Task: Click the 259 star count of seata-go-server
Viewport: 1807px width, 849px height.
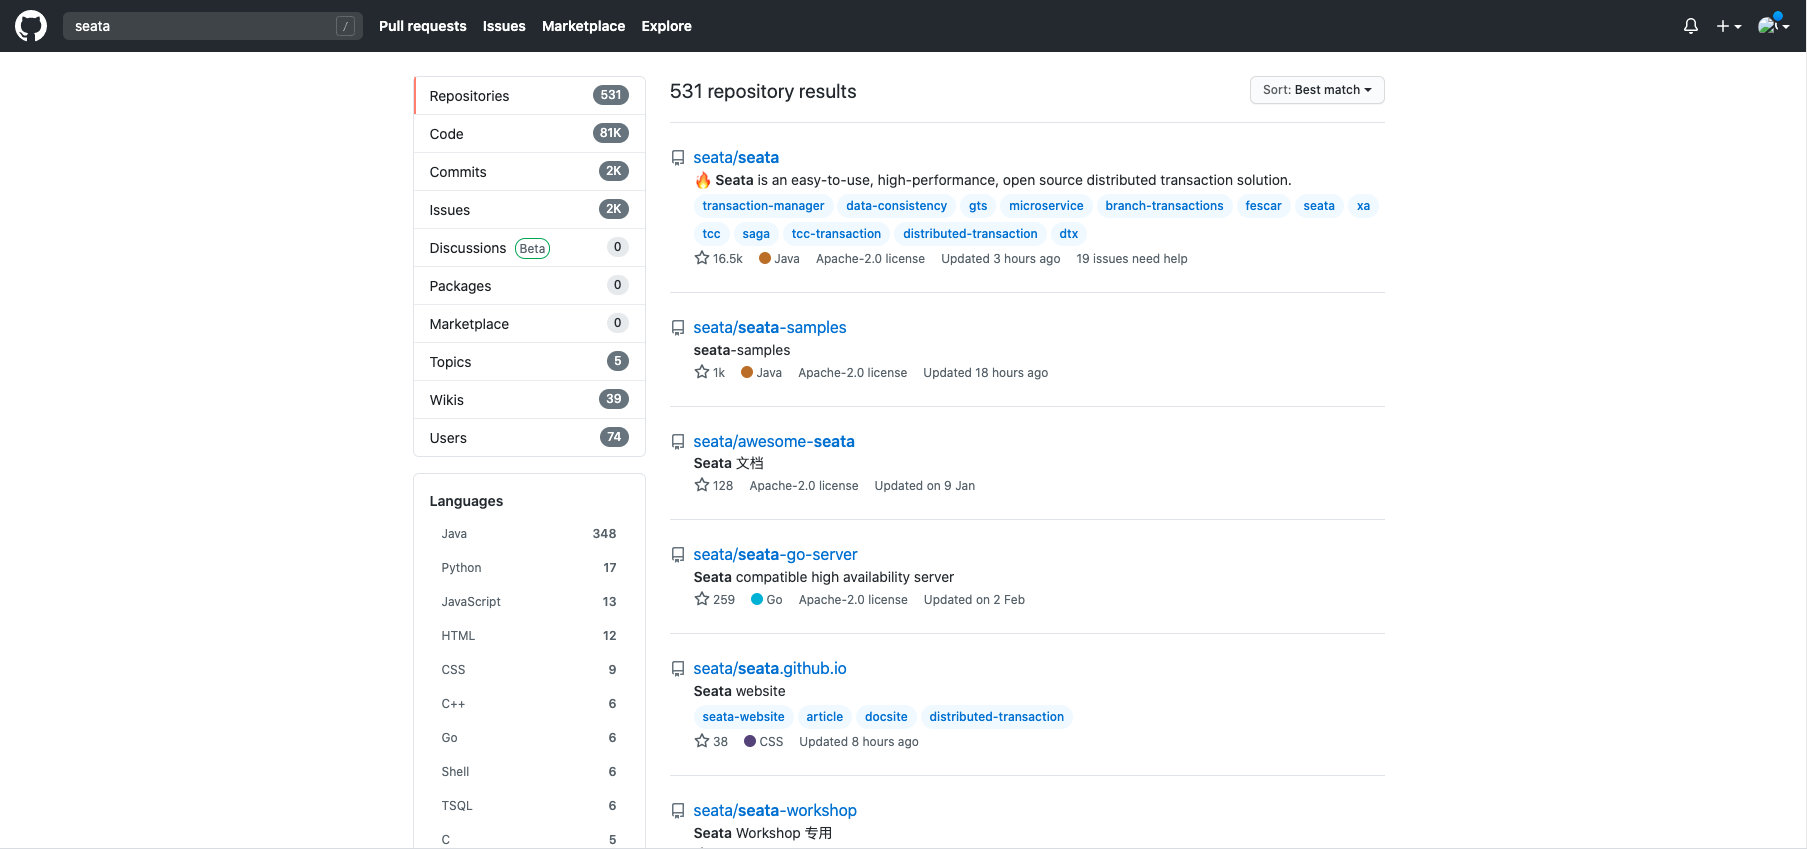Action: click(715, 600)
